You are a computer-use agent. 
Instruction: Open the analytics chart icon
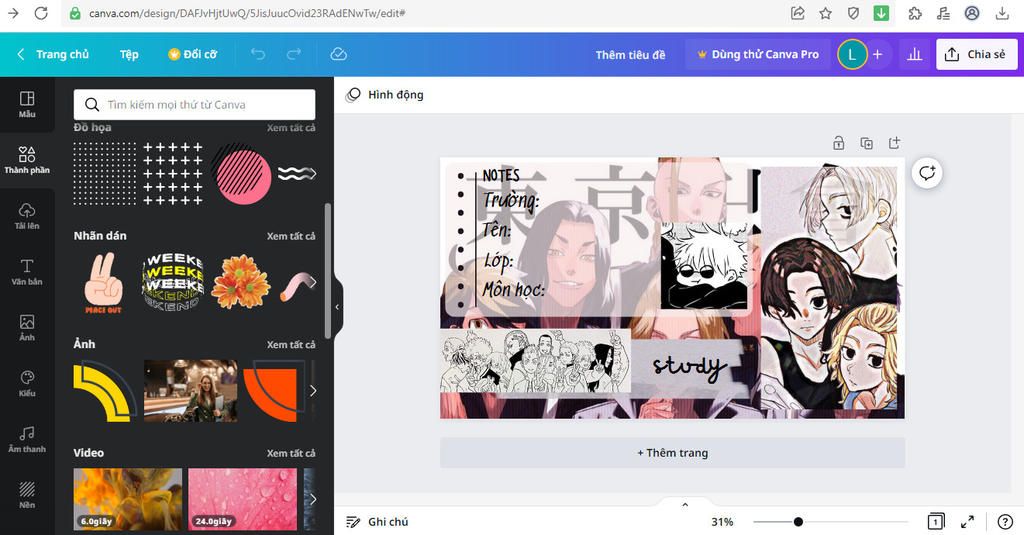[x=914, y=55]
